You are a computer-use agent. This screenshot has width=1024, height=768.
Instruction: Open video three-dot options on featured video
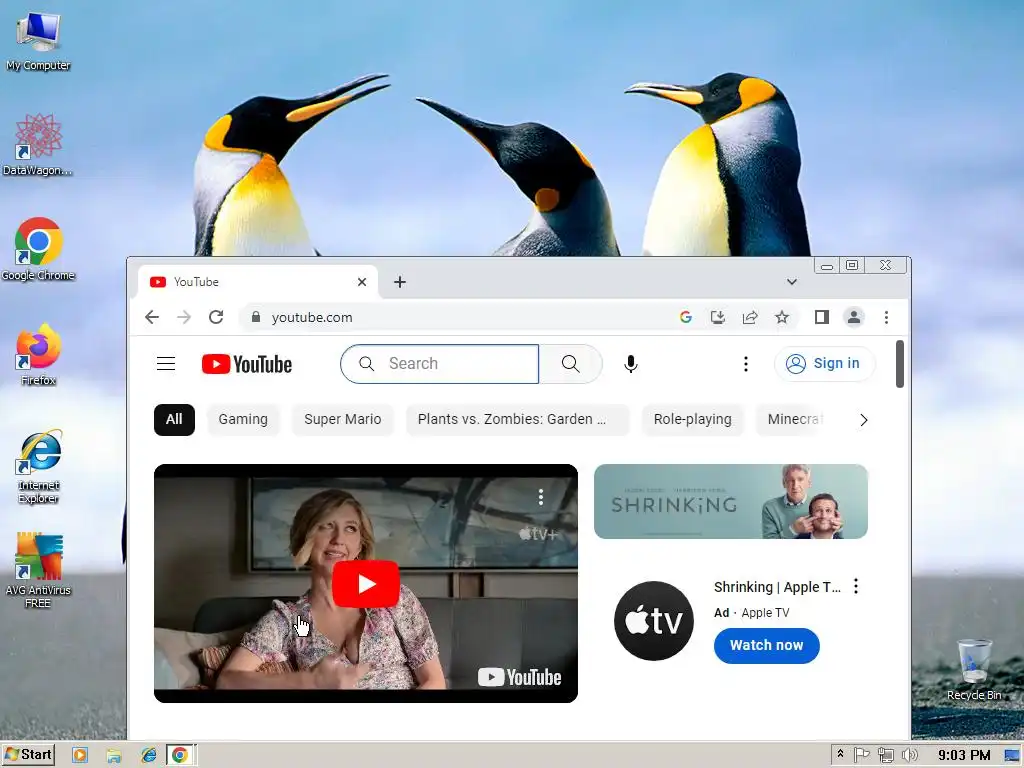point(541,498)
